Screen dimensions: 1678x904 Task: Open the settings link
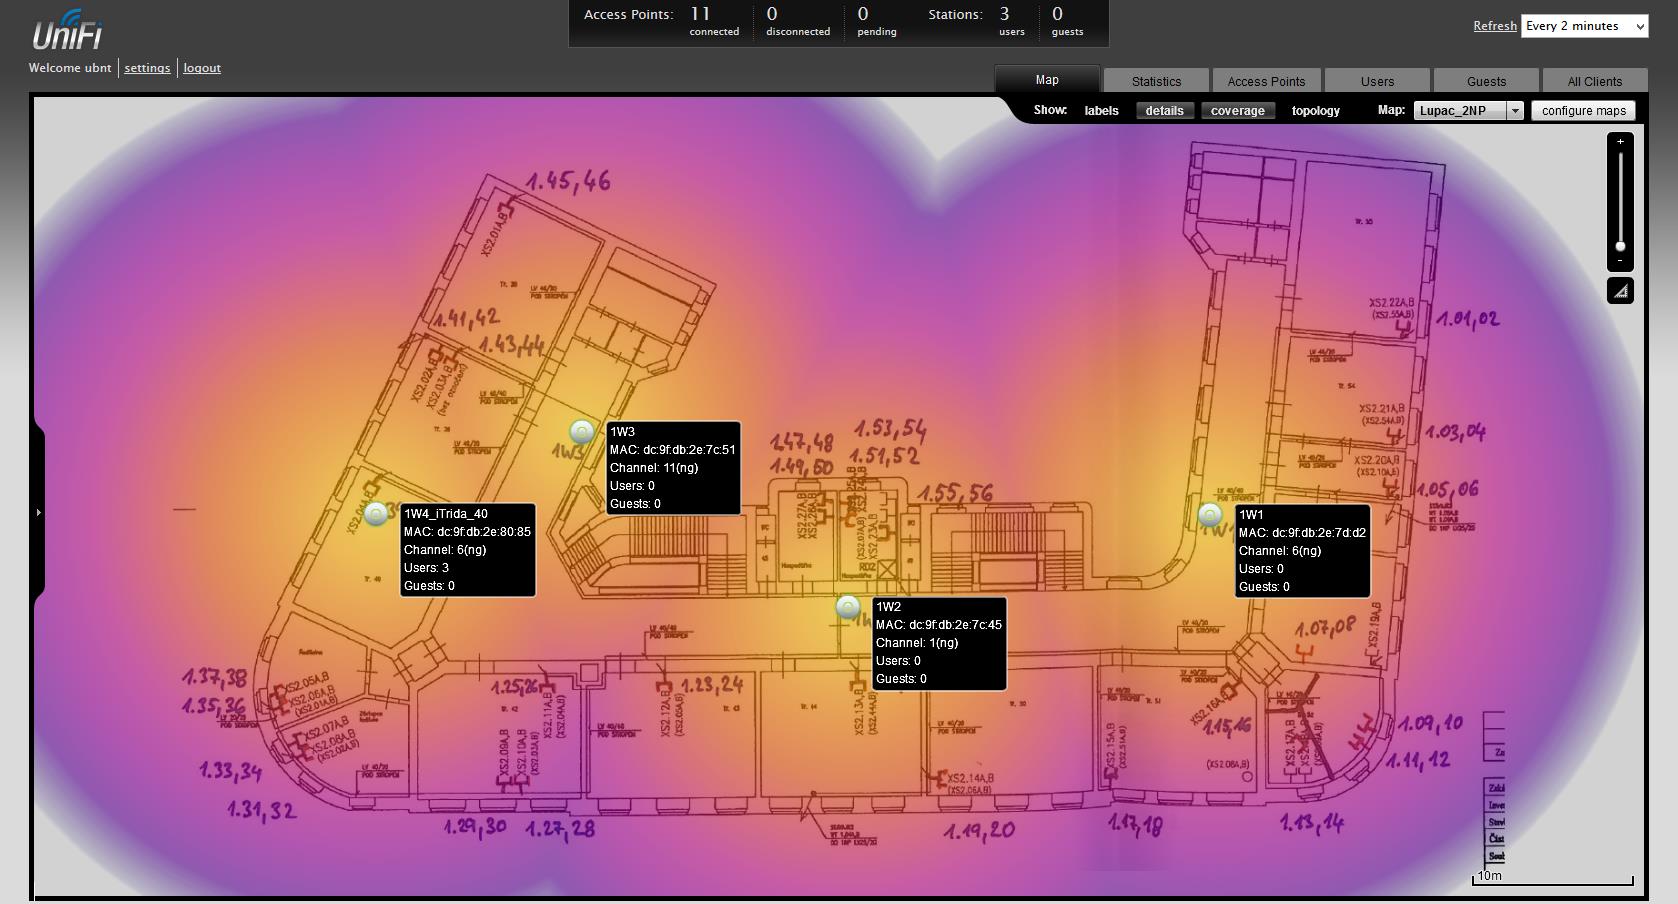[147, 68]
